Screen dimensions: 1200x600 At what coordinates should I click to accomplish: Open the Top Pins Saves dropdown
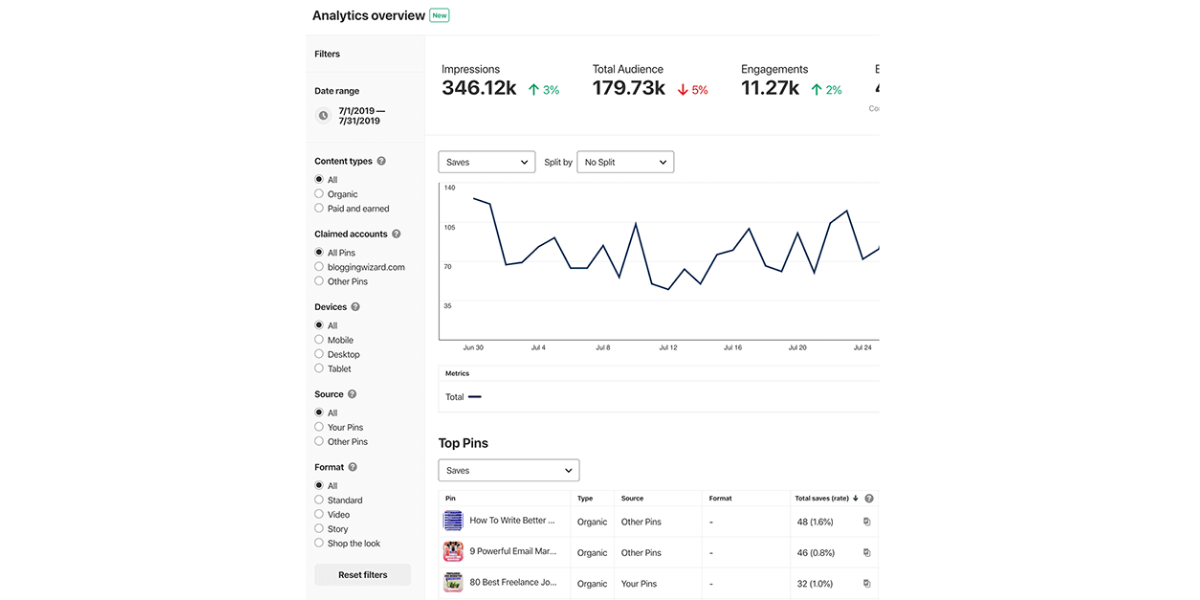coord(508,470)
